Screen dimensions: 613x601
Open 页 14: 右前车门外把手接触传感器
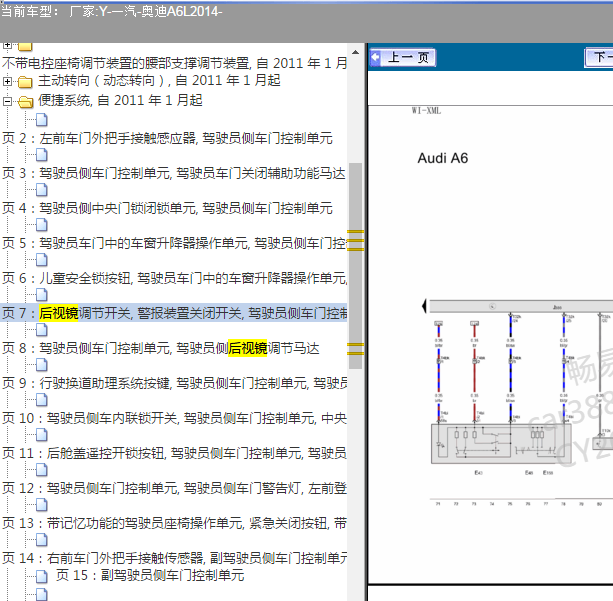coord(174,558)
